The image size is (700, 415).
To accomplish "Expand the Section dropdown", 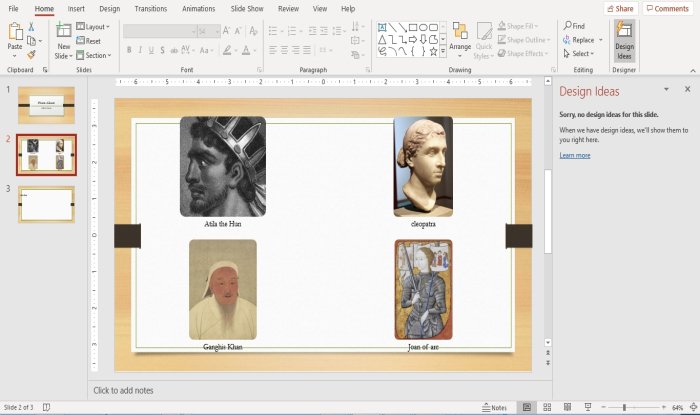I will point(93,55).
